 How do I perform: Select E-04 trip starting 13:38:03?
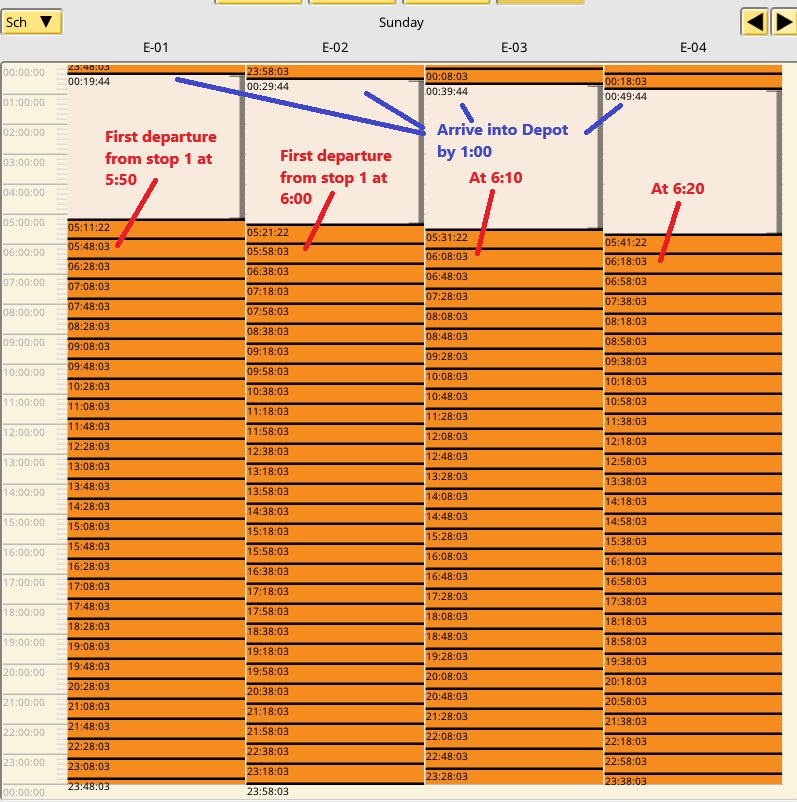[693, 484]
